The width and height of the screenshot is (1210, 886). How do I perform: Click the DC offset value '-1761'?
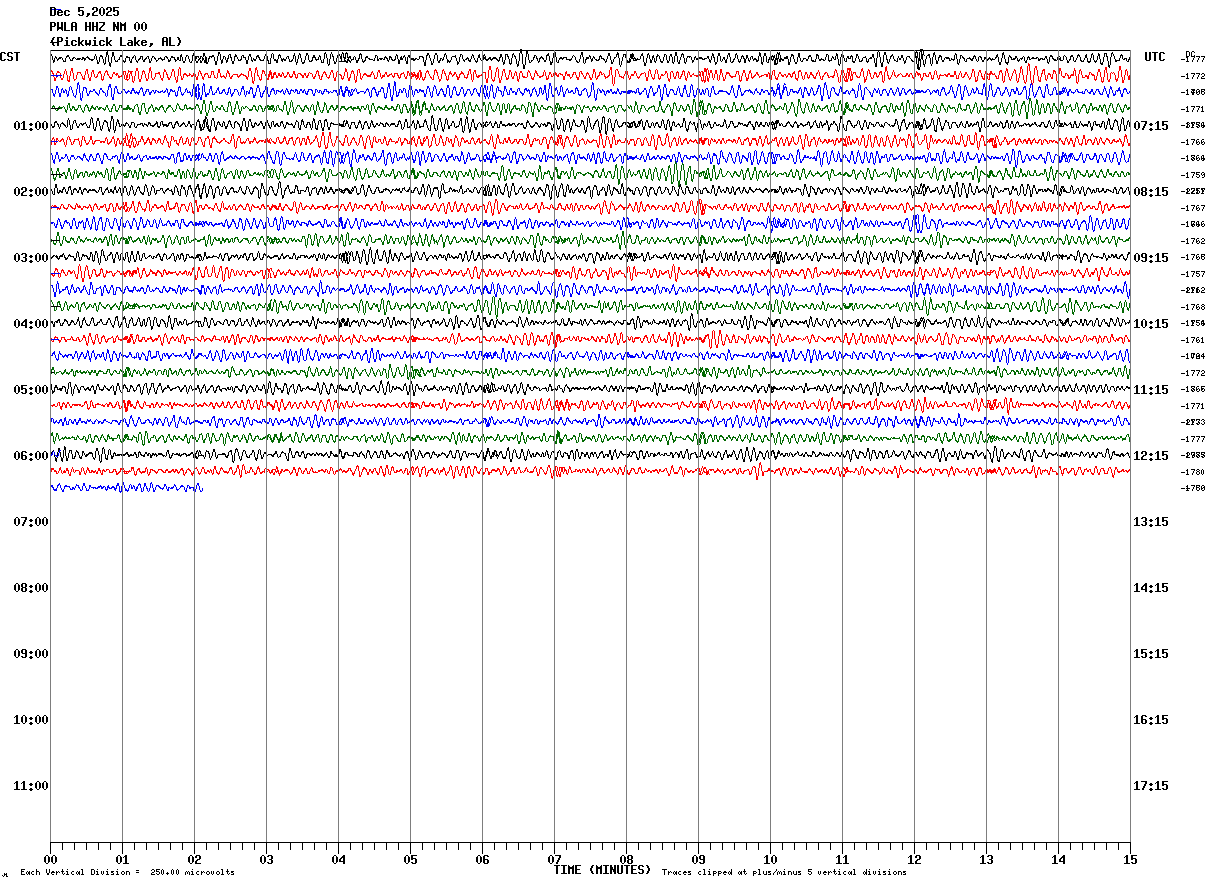click(x=1193, y=340)
